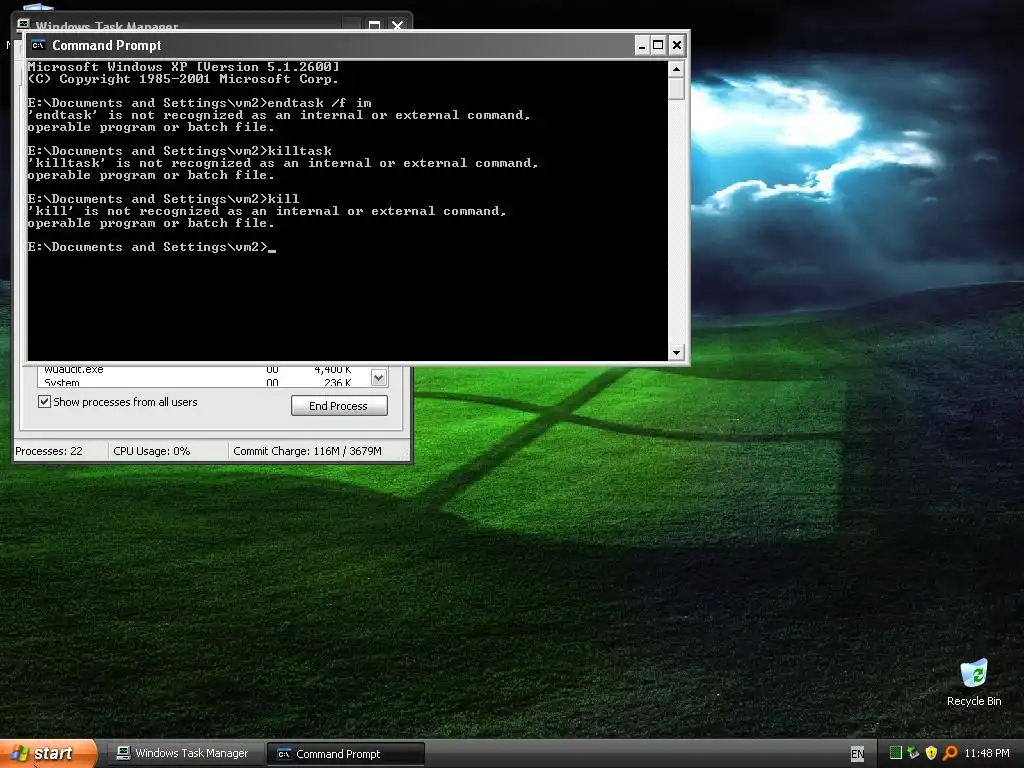Select the Command Prompt taskbar button
1024x768 pixels.
click(x=346, y=754)
